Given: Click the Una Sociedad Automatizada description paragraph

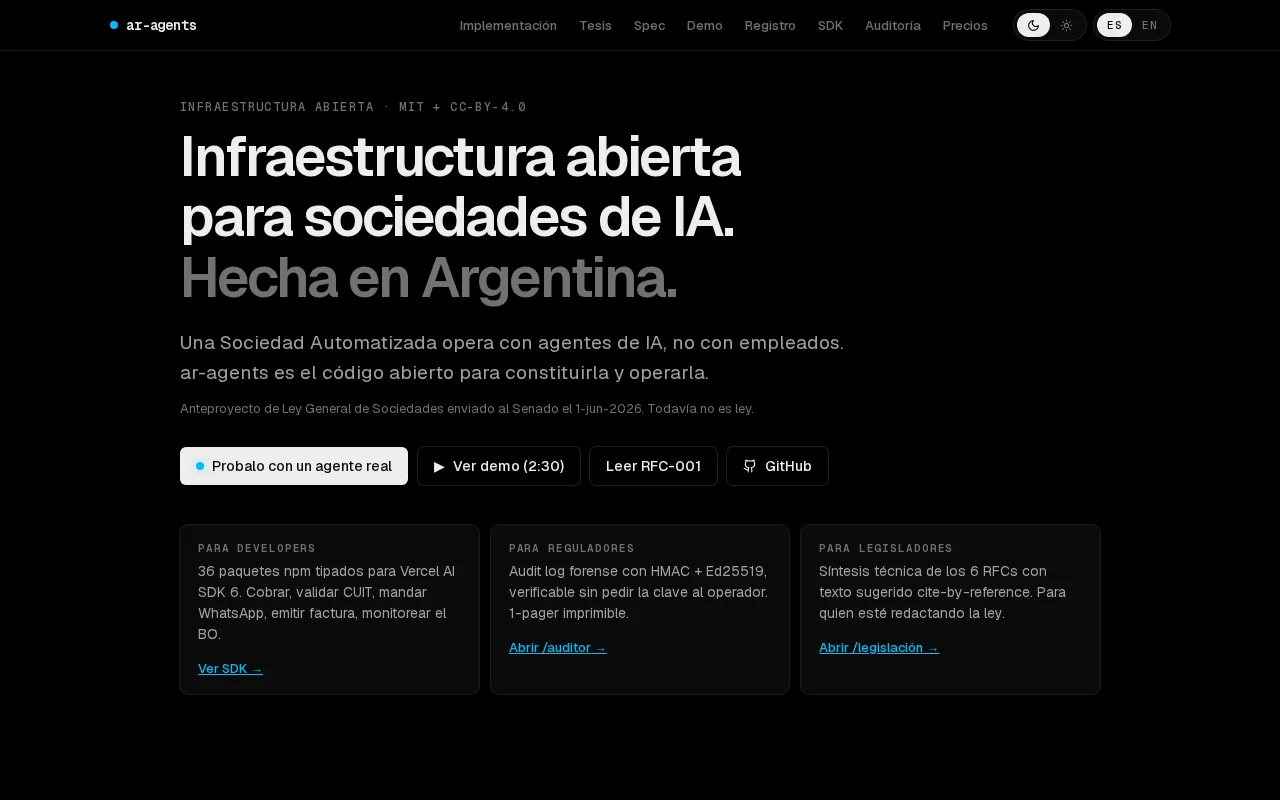Looking at the screenshot, I should (x=512, y=358).
